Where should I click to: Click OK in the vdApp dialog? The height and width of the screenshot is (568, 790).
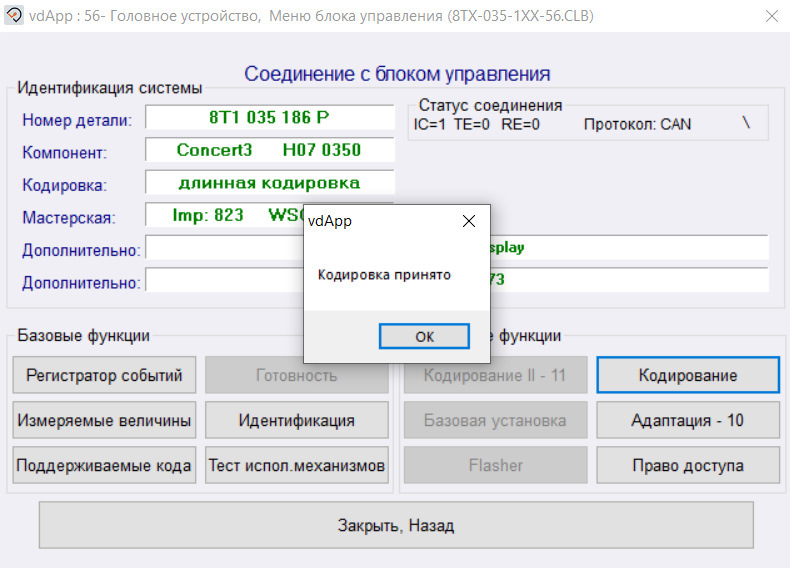pyautogui.click(x=424, y=336)
